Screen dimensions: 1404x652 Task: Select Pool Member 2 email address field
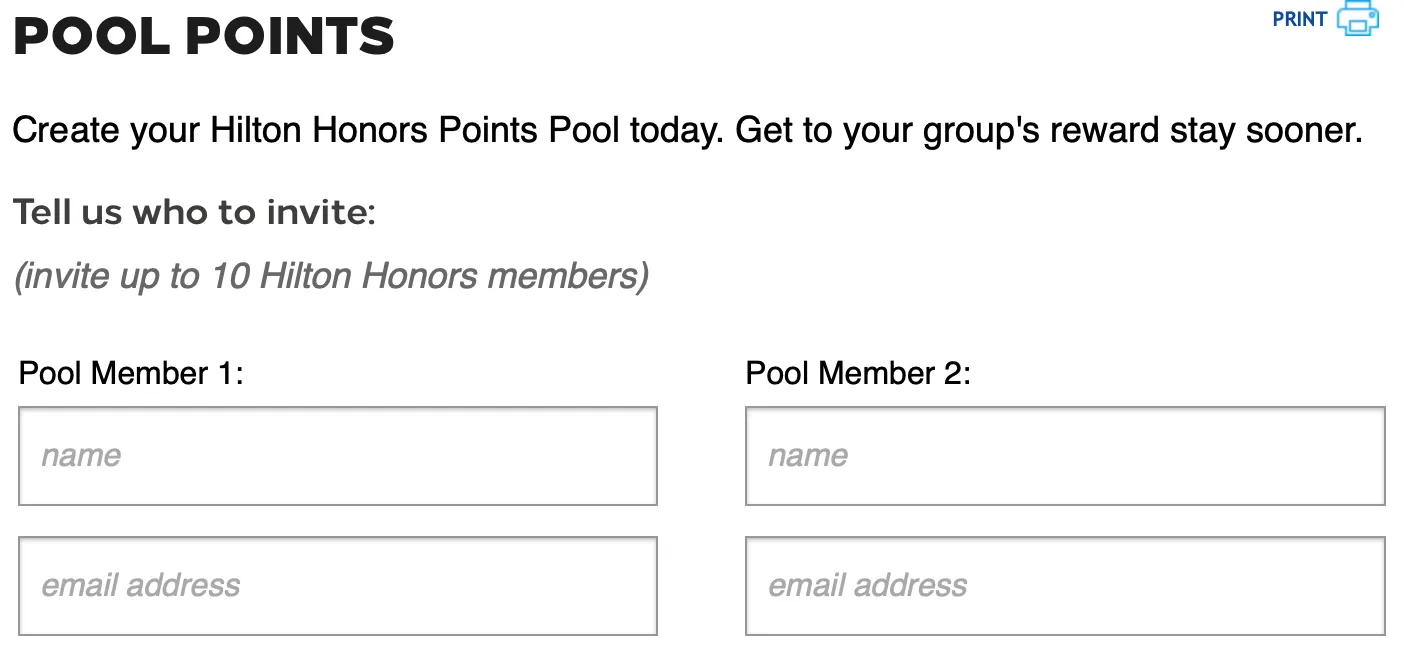[1065, 586]
